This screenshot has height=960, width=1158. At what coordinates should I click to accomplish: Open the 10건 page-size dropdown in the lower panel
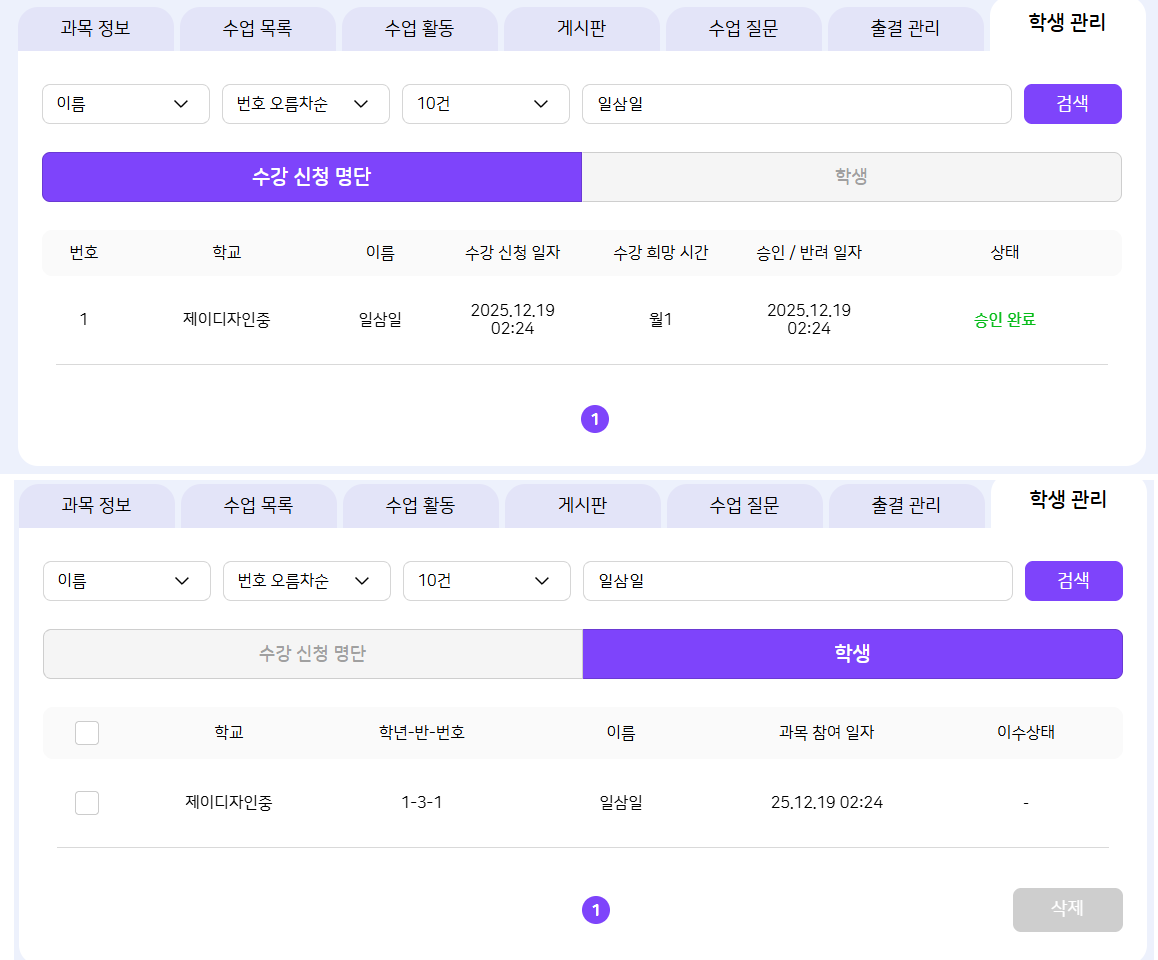click(487, 581)
